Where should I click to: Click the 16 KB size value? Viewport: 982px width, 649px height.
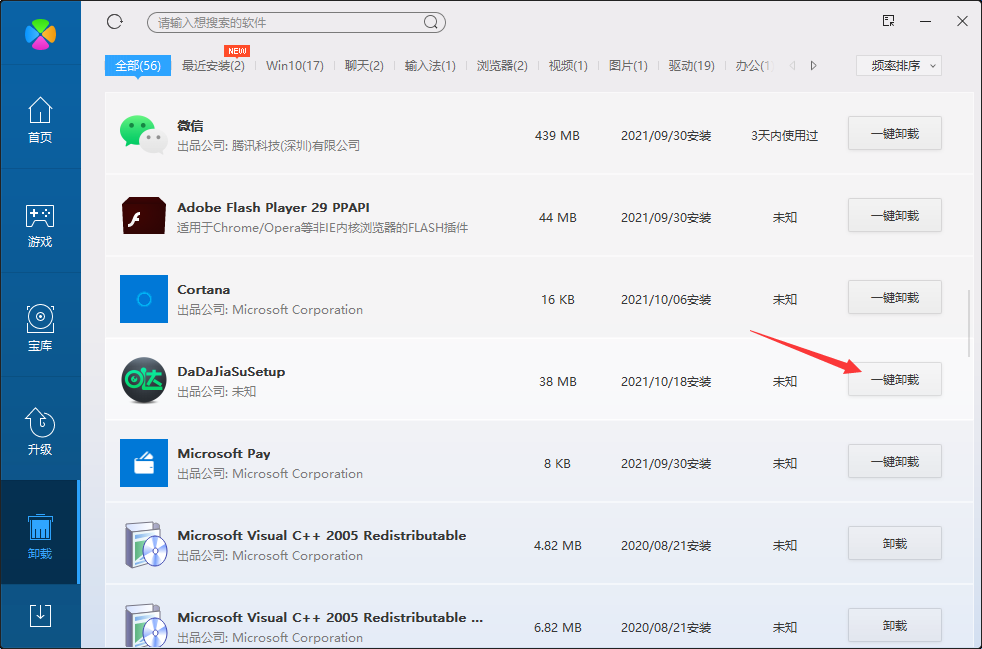[558, 299]
